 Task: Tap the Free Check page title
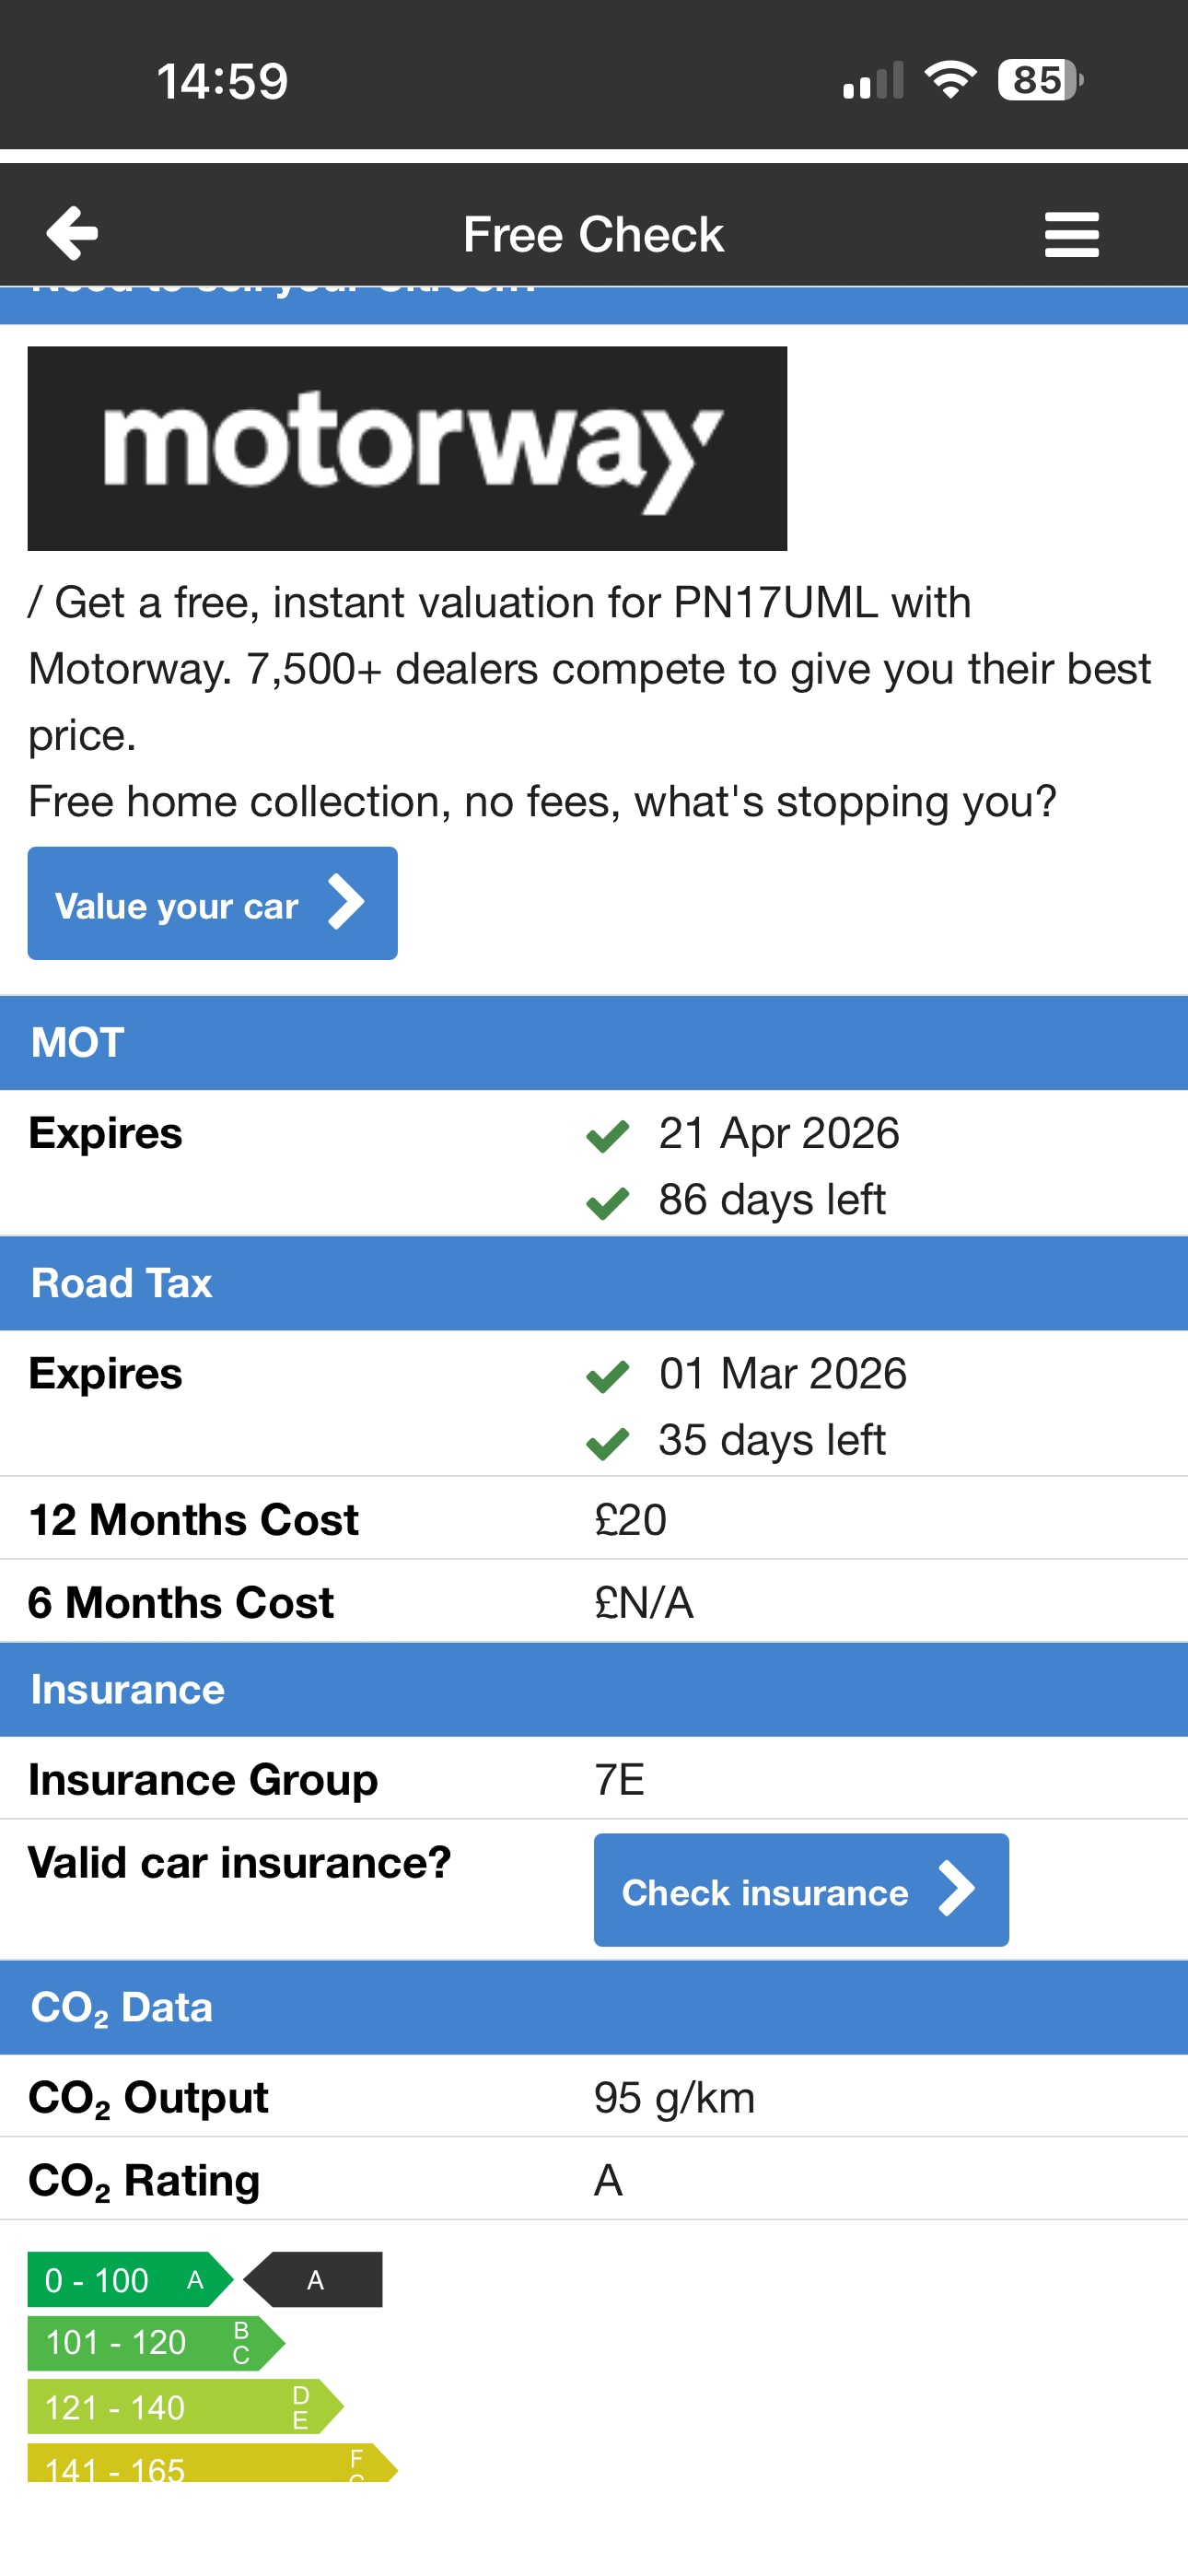coord(593,235)
